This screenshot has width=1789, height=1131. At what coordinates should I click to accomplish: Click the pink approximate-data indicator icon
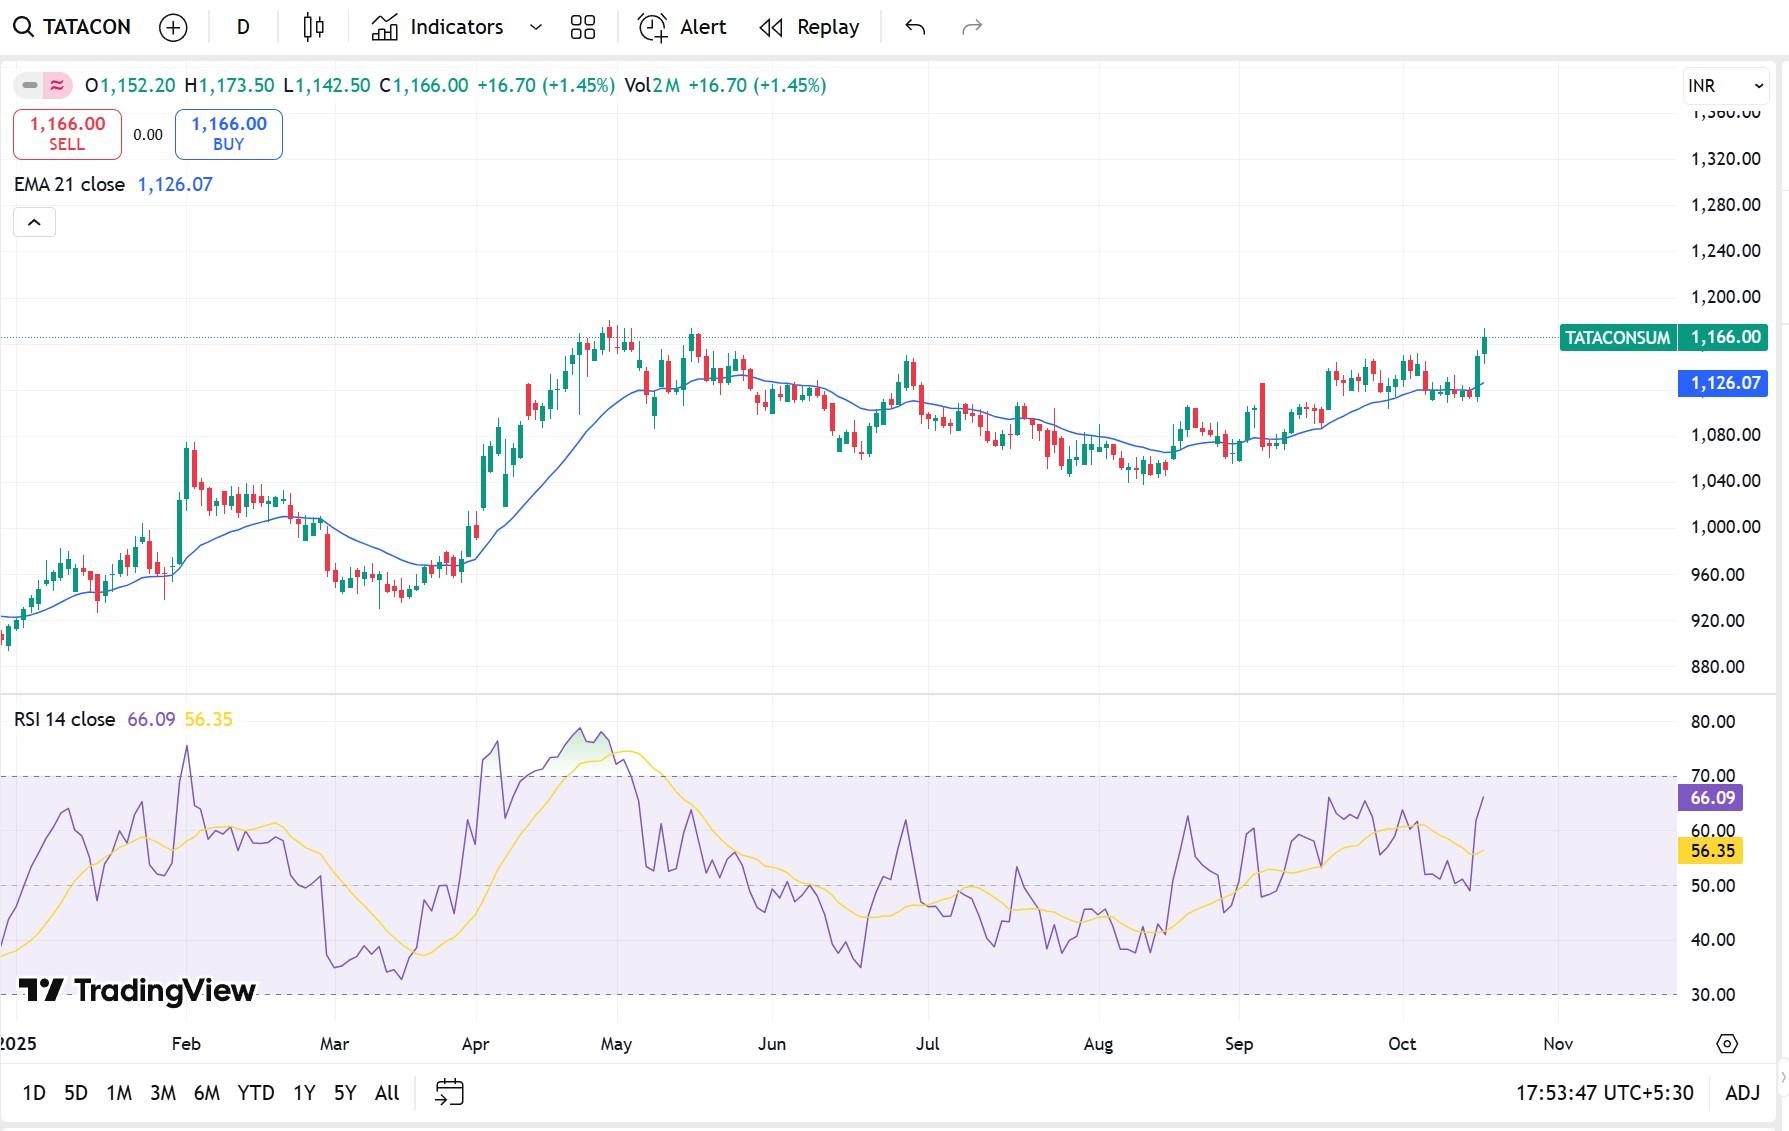click(57, 86)
